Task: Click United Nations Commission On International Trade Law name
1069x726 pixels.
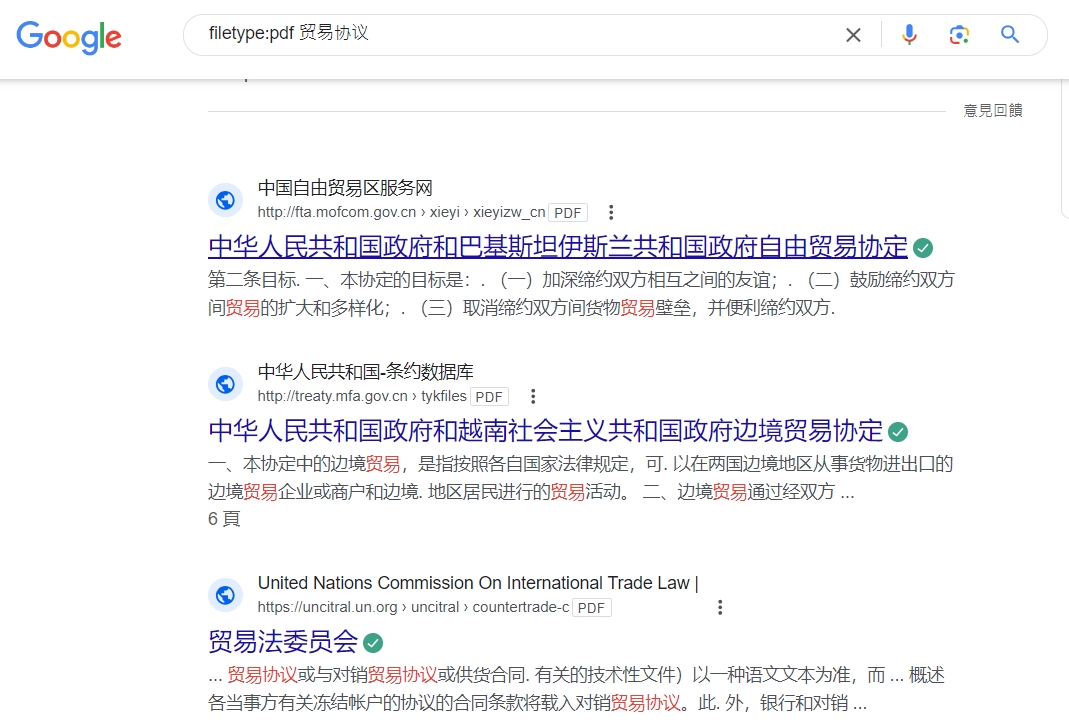Action: (x=478, y=584)
